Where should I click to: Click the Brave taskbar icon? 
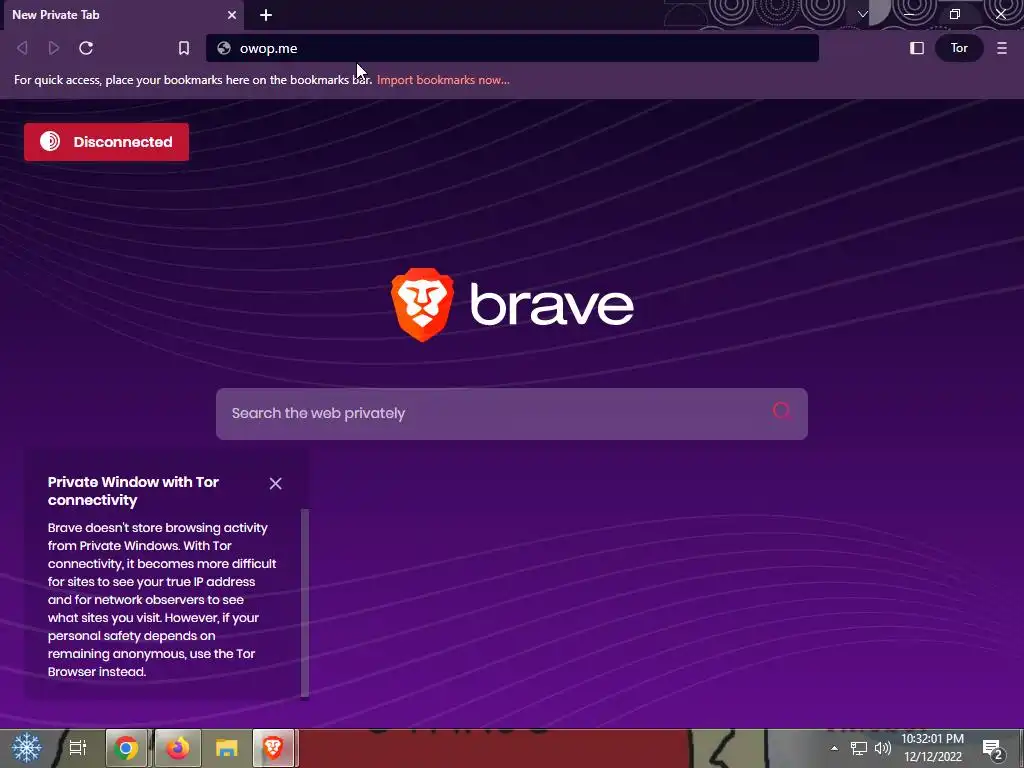(x=274, y=748)
